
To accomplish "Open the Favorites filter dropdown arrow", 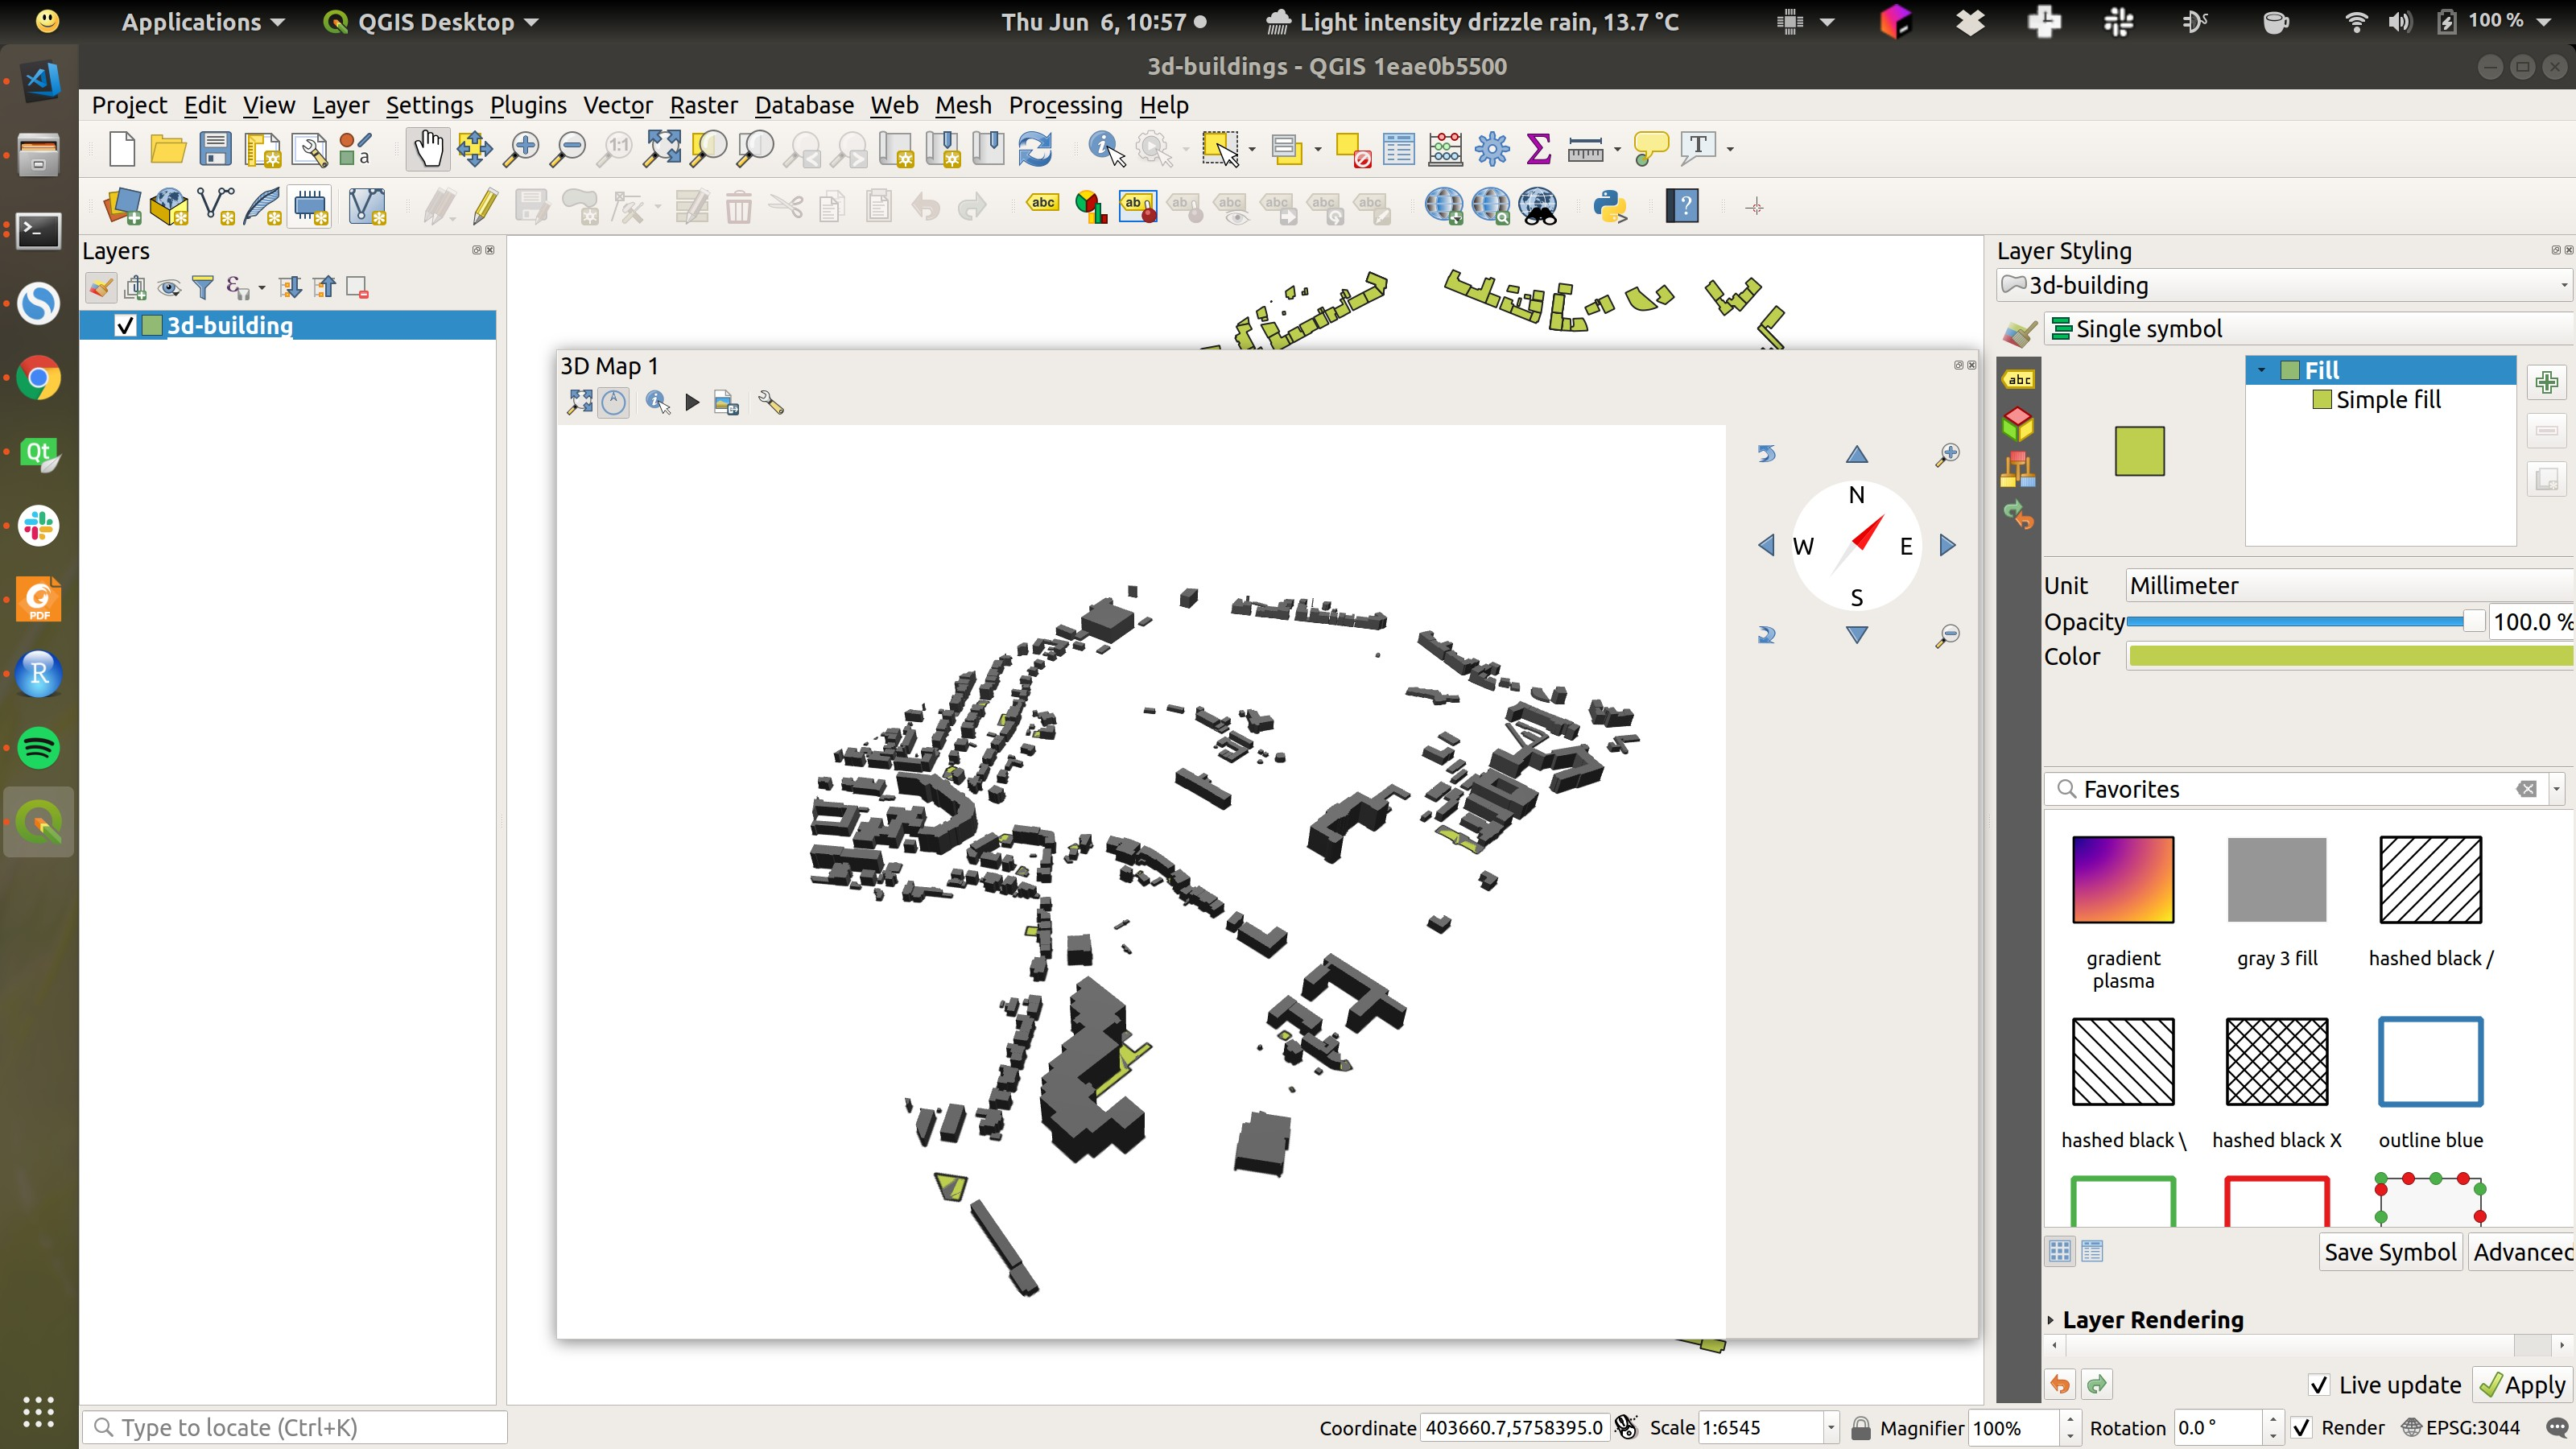I will click(x=2557, y=790).
